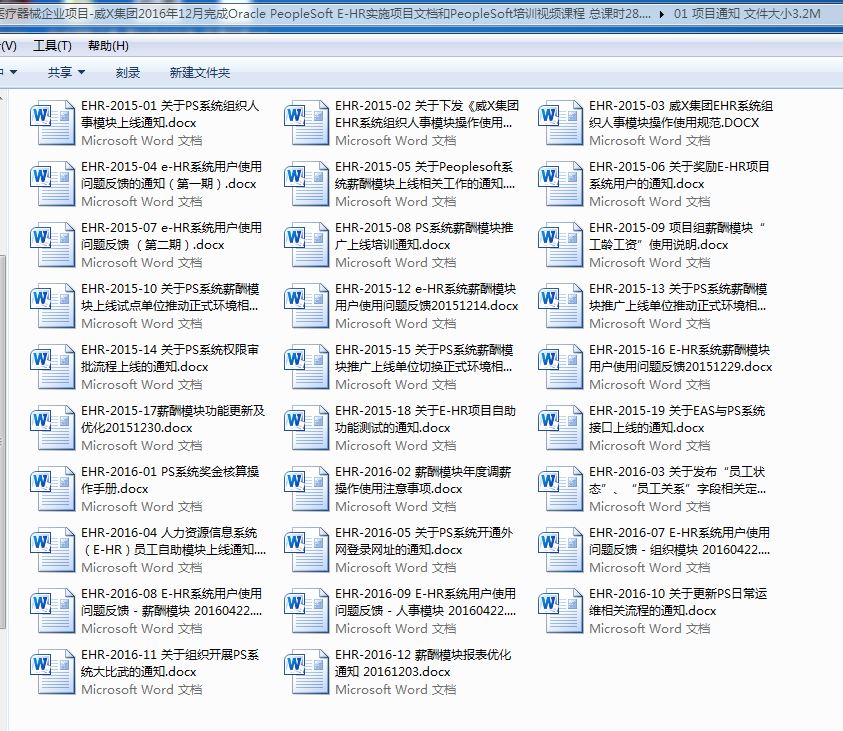Click file name EHR-2016-10 关于更新PS日常运维相关流程的通知
843x731 pixels.
click(x=678, y=602)
